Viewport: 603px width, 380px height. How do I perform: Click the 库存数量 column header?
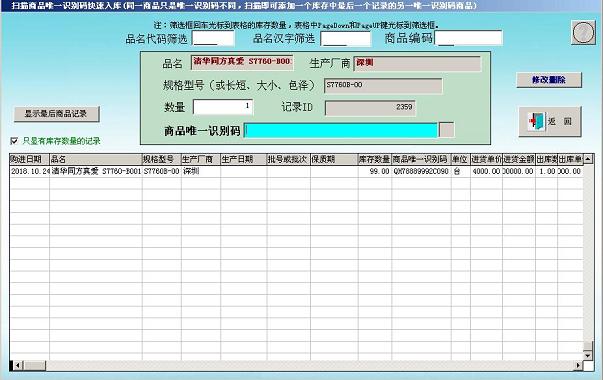[x=375, y=159]
